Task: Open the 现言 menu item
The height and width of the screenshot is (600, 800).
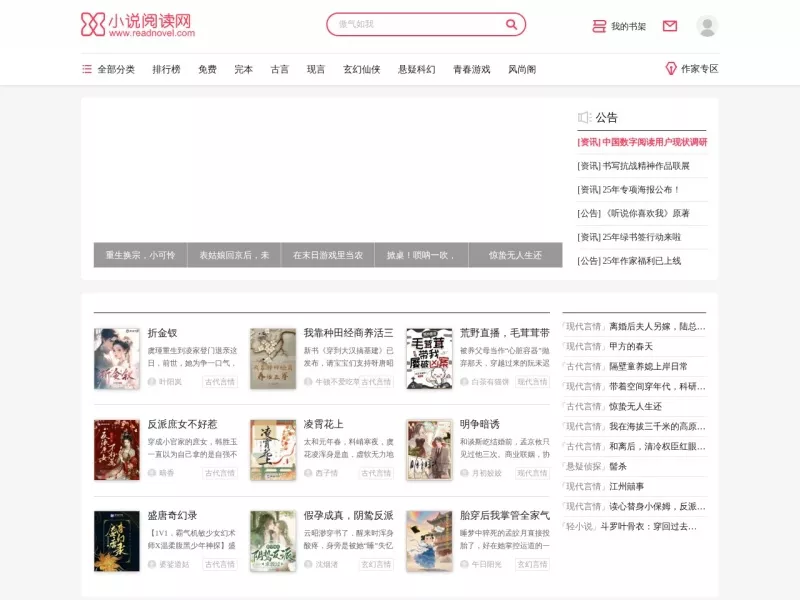Action: 316,69
